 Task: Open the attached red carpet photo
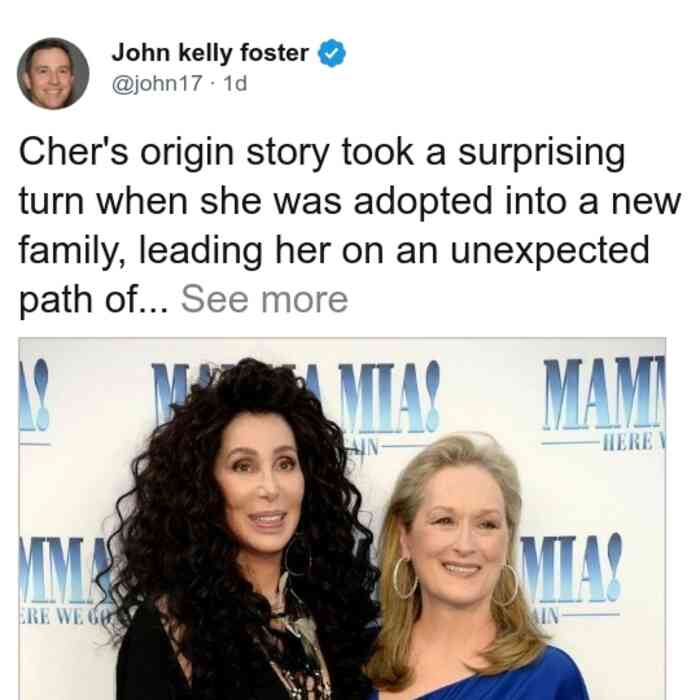342,519
